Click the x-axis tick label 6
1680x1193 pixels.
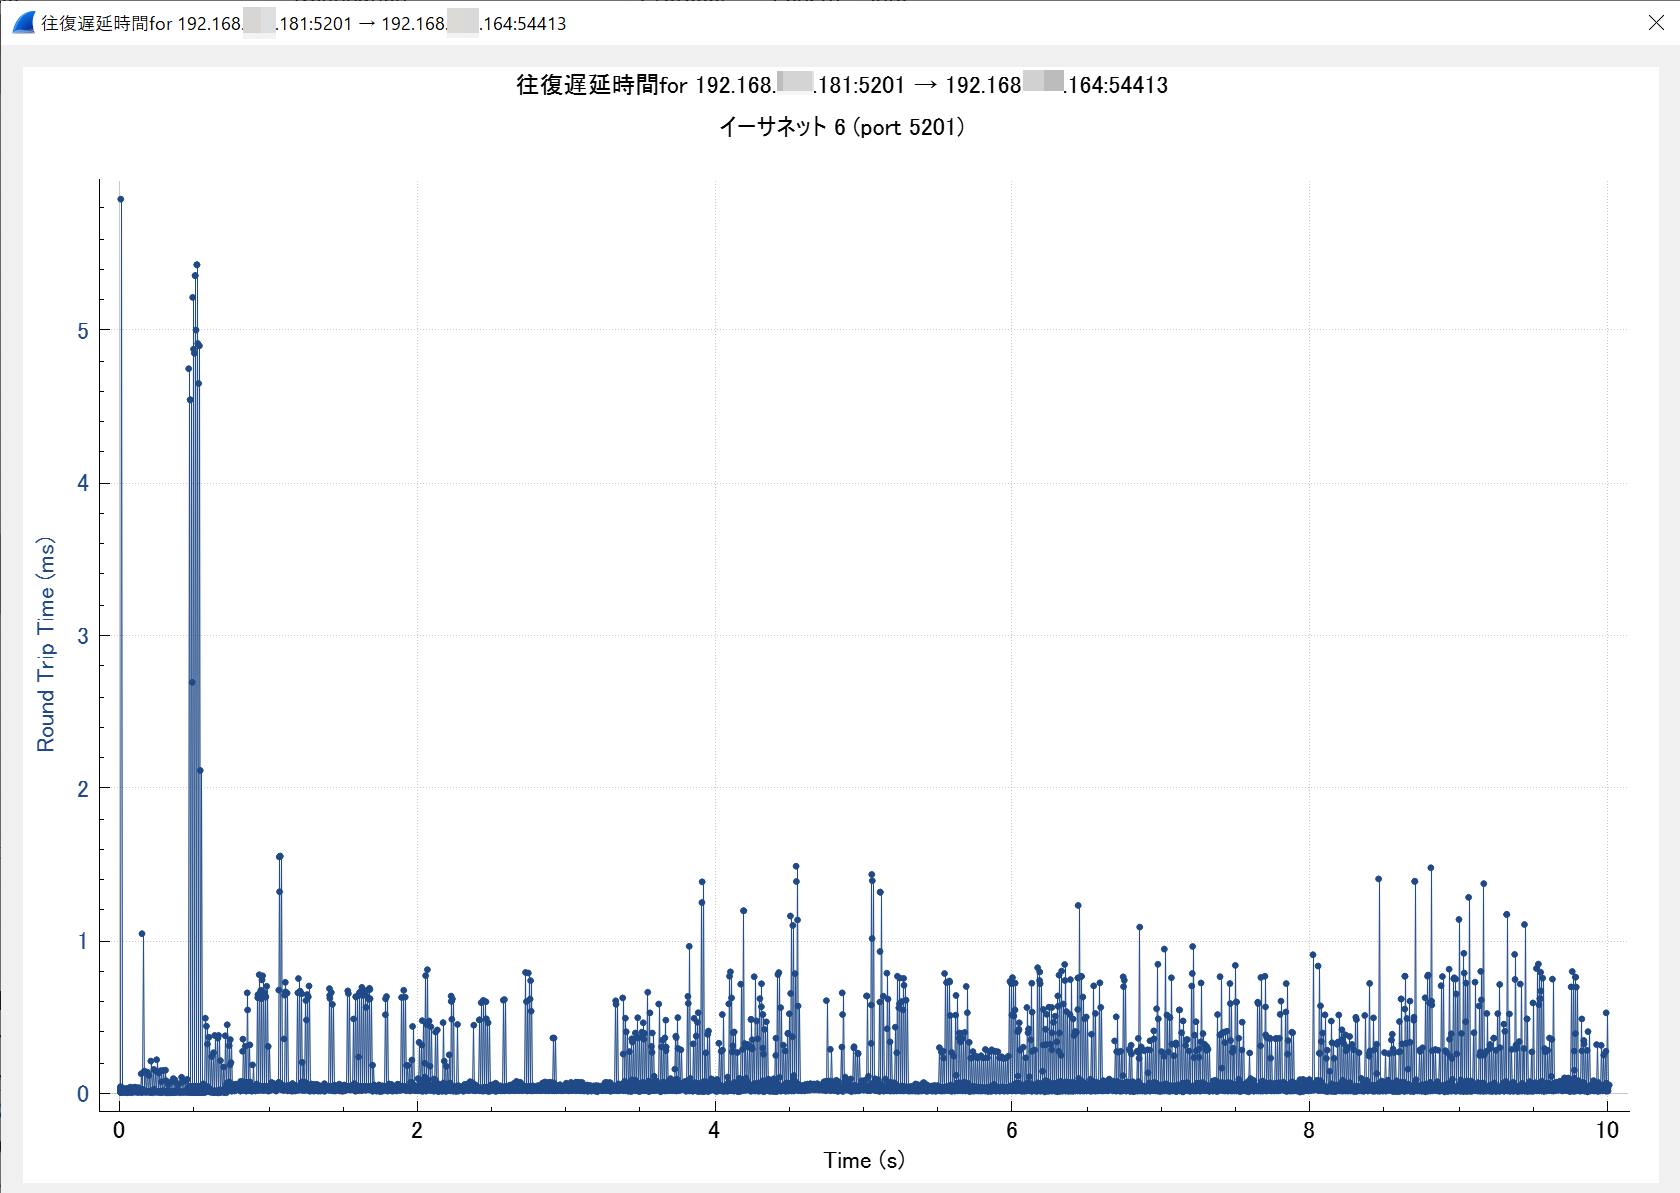click(1012, 1130)
